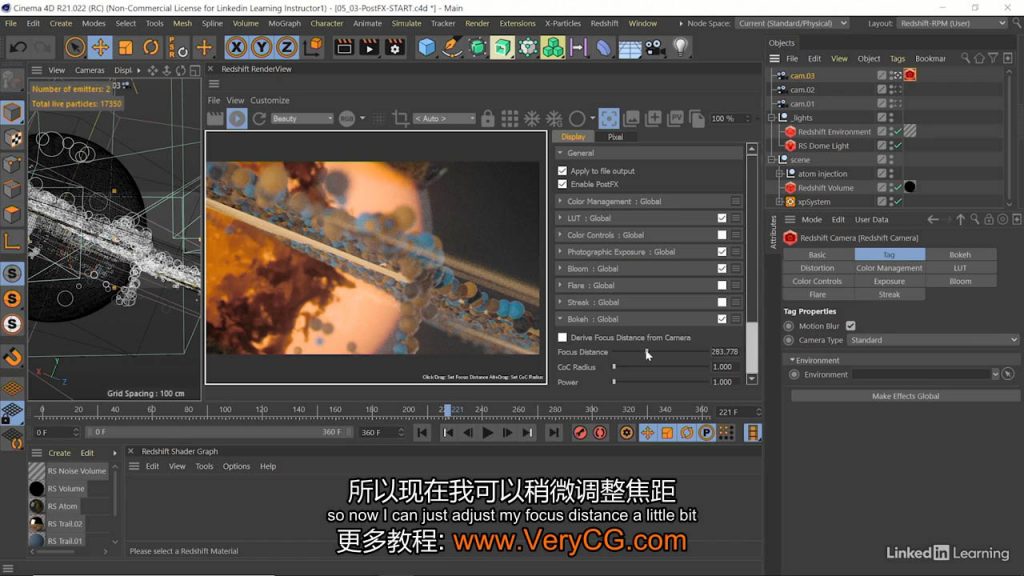
Task: Click Make Effects Global button
Action: coord(905,396)
